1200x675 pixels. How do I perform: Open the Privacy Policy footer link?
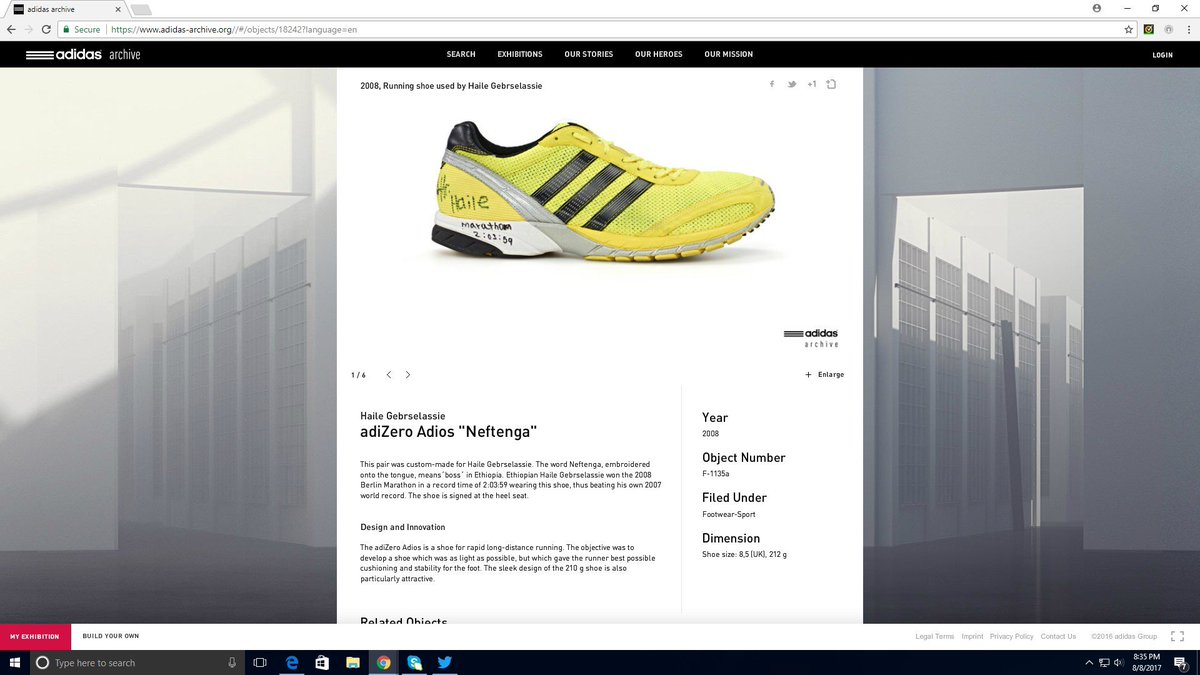pyautogui.click(x=1011, y=636)
